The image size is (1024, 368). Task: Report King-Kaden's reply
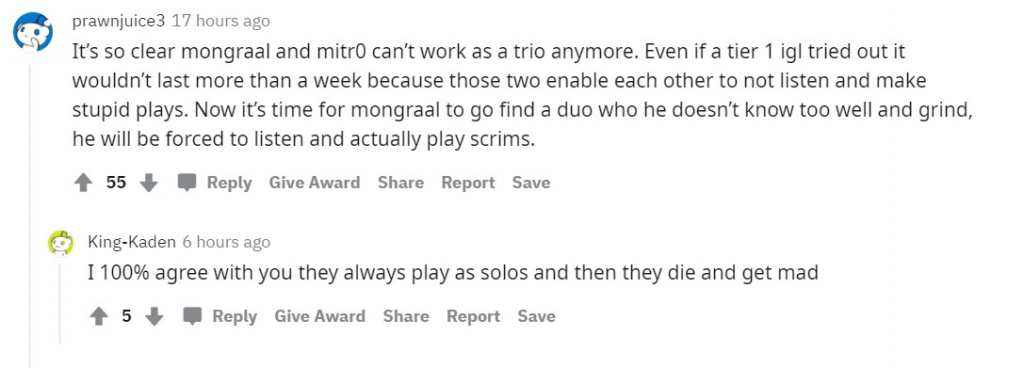[x=473, y=316]
